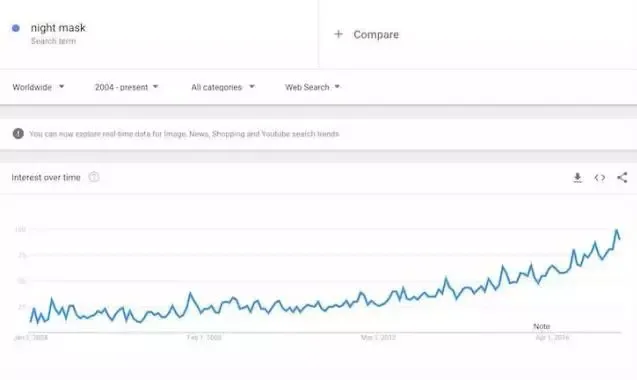Click the info icon in the notice bar

(x=18, y=133)
